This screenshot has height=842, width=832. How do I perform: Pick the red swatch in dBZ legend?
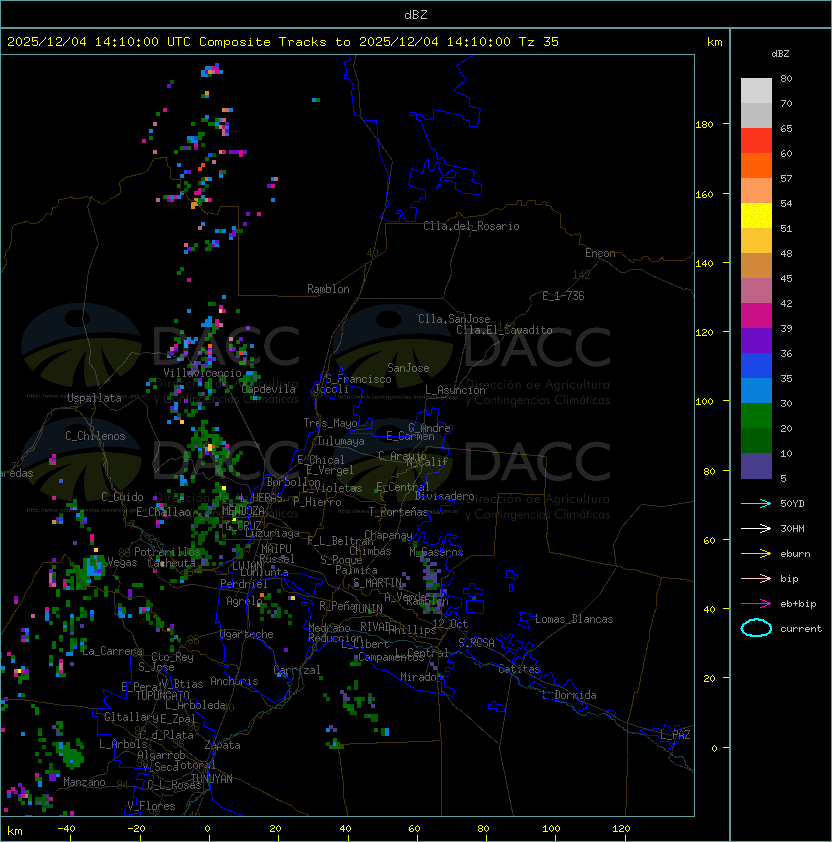(x=756, y=141)
